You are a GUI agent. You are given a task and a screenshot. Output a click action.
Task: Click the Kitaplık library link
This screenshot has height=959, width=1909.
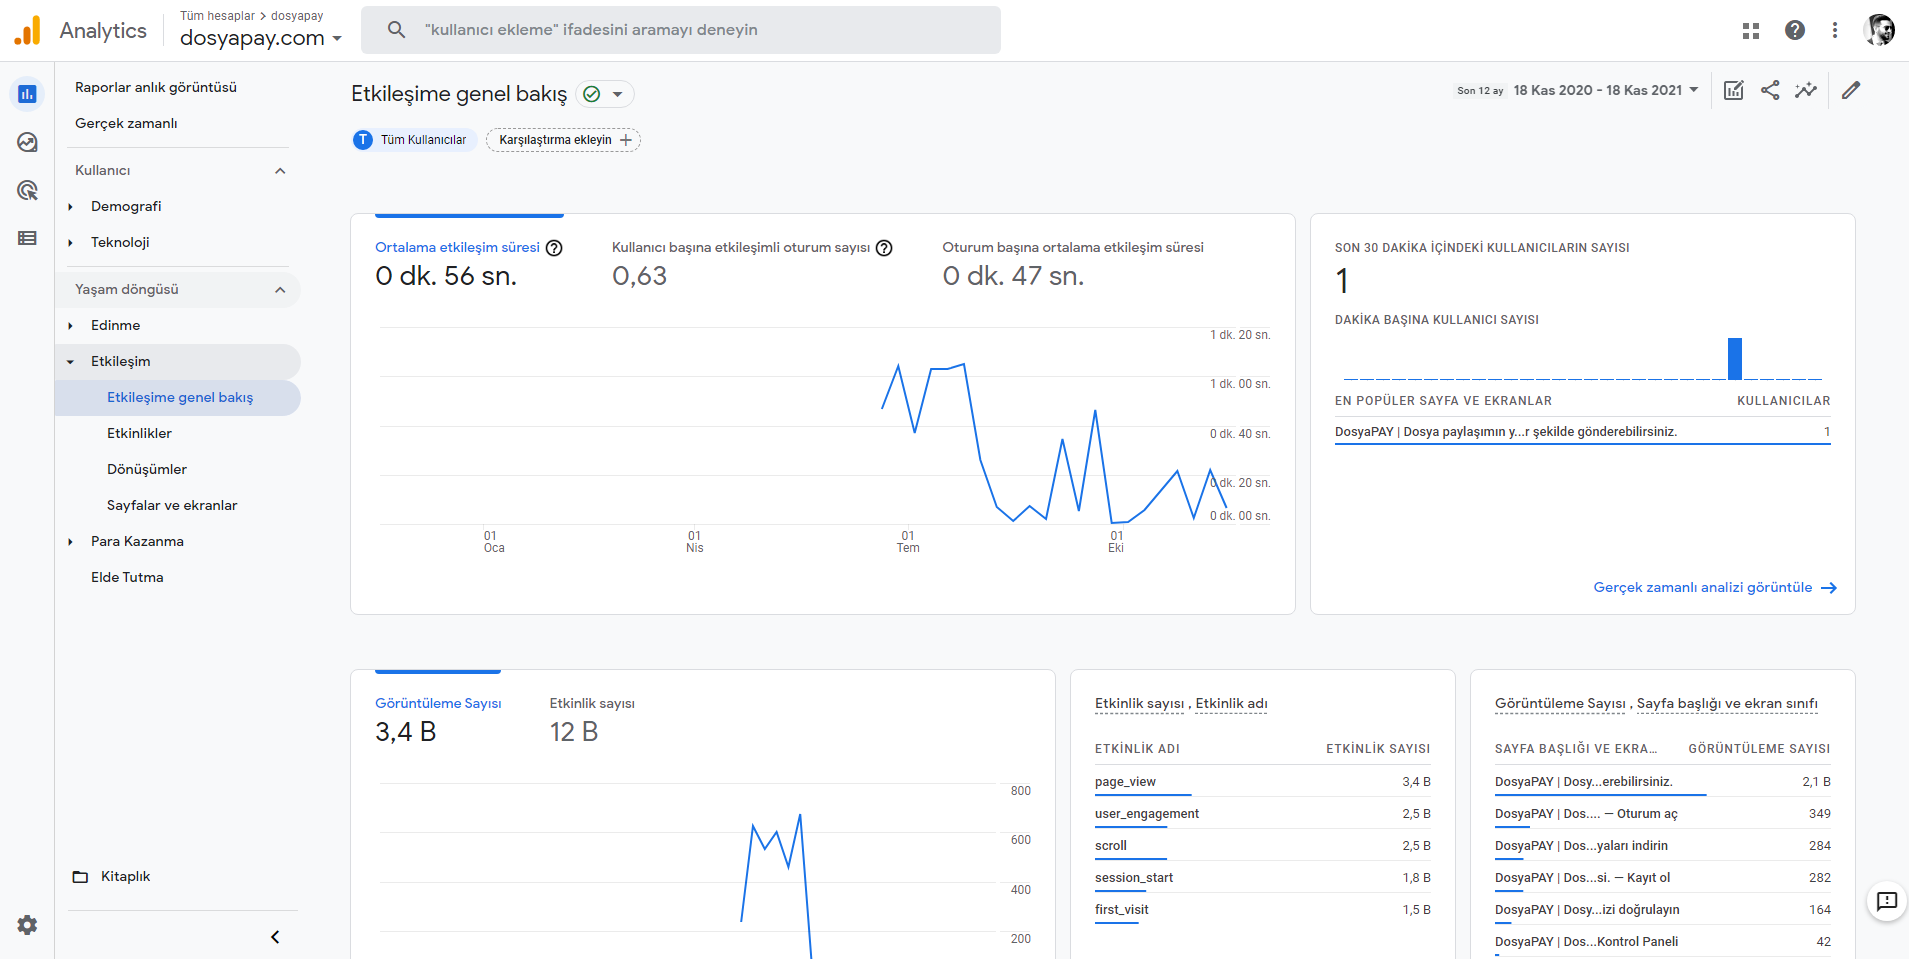(126, 877)
